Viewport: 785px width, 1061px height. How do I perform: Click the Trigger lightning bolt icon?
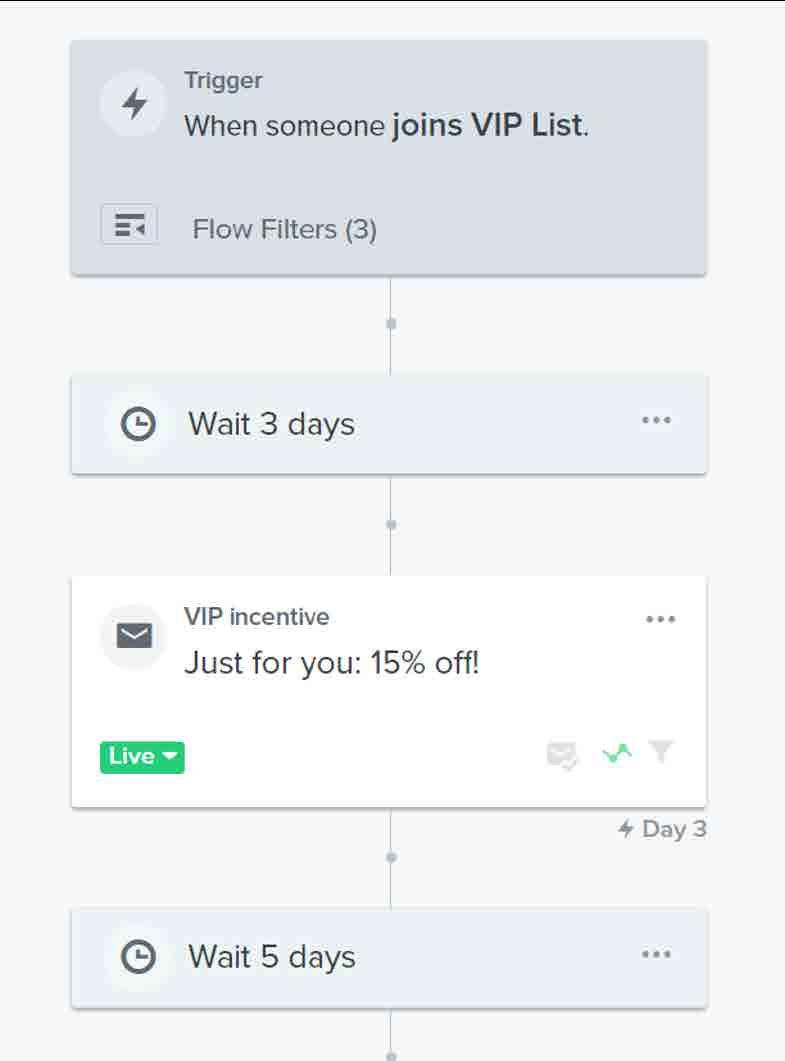(x=134, y=104)
